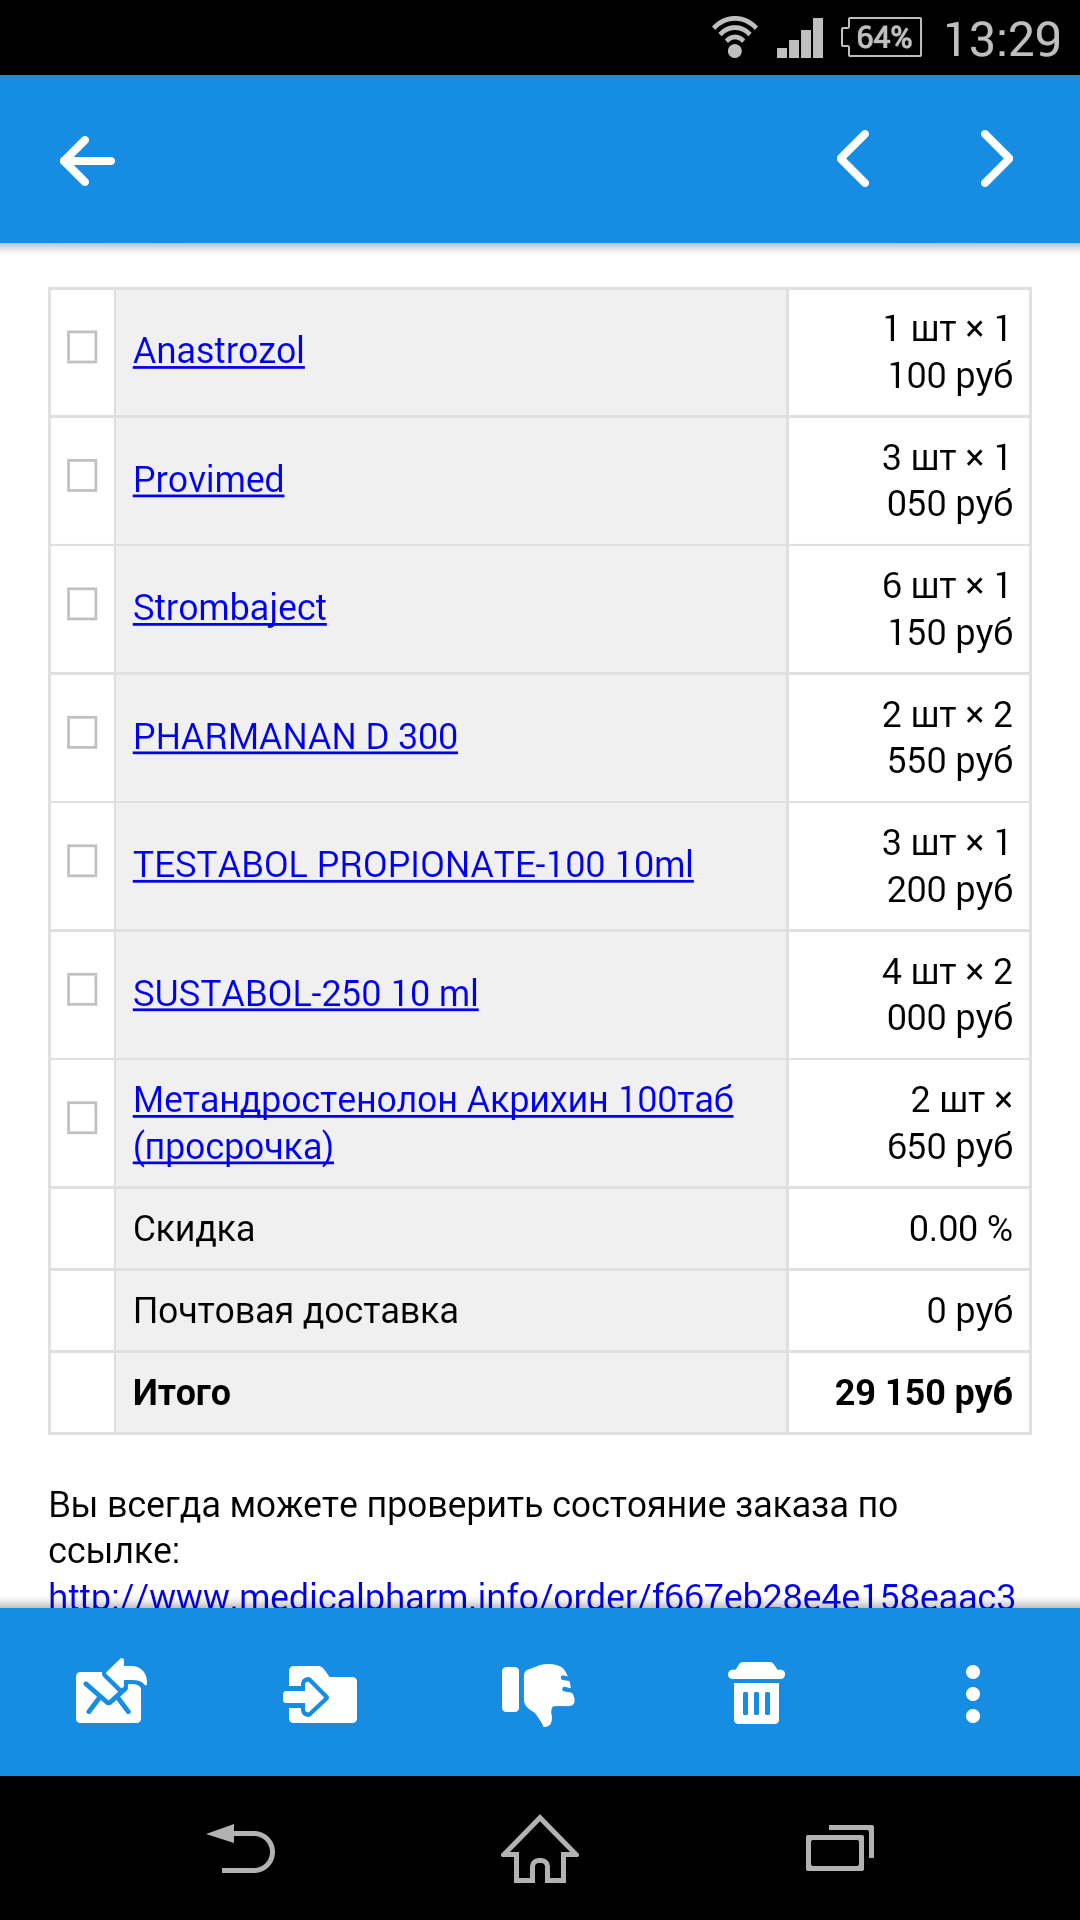Open TESTABOL PROPIONATE-100 10ml link
1080x1920 pixels.
(x=413, y=865)
